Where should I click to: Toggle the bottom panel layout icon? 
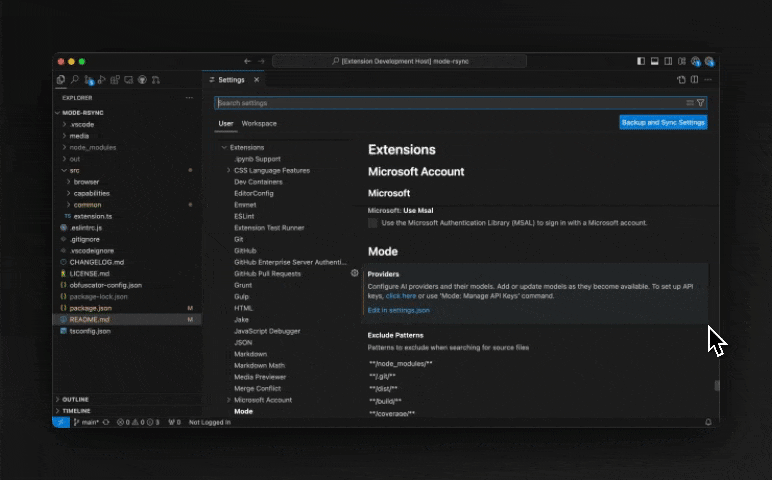pos(654,62)
